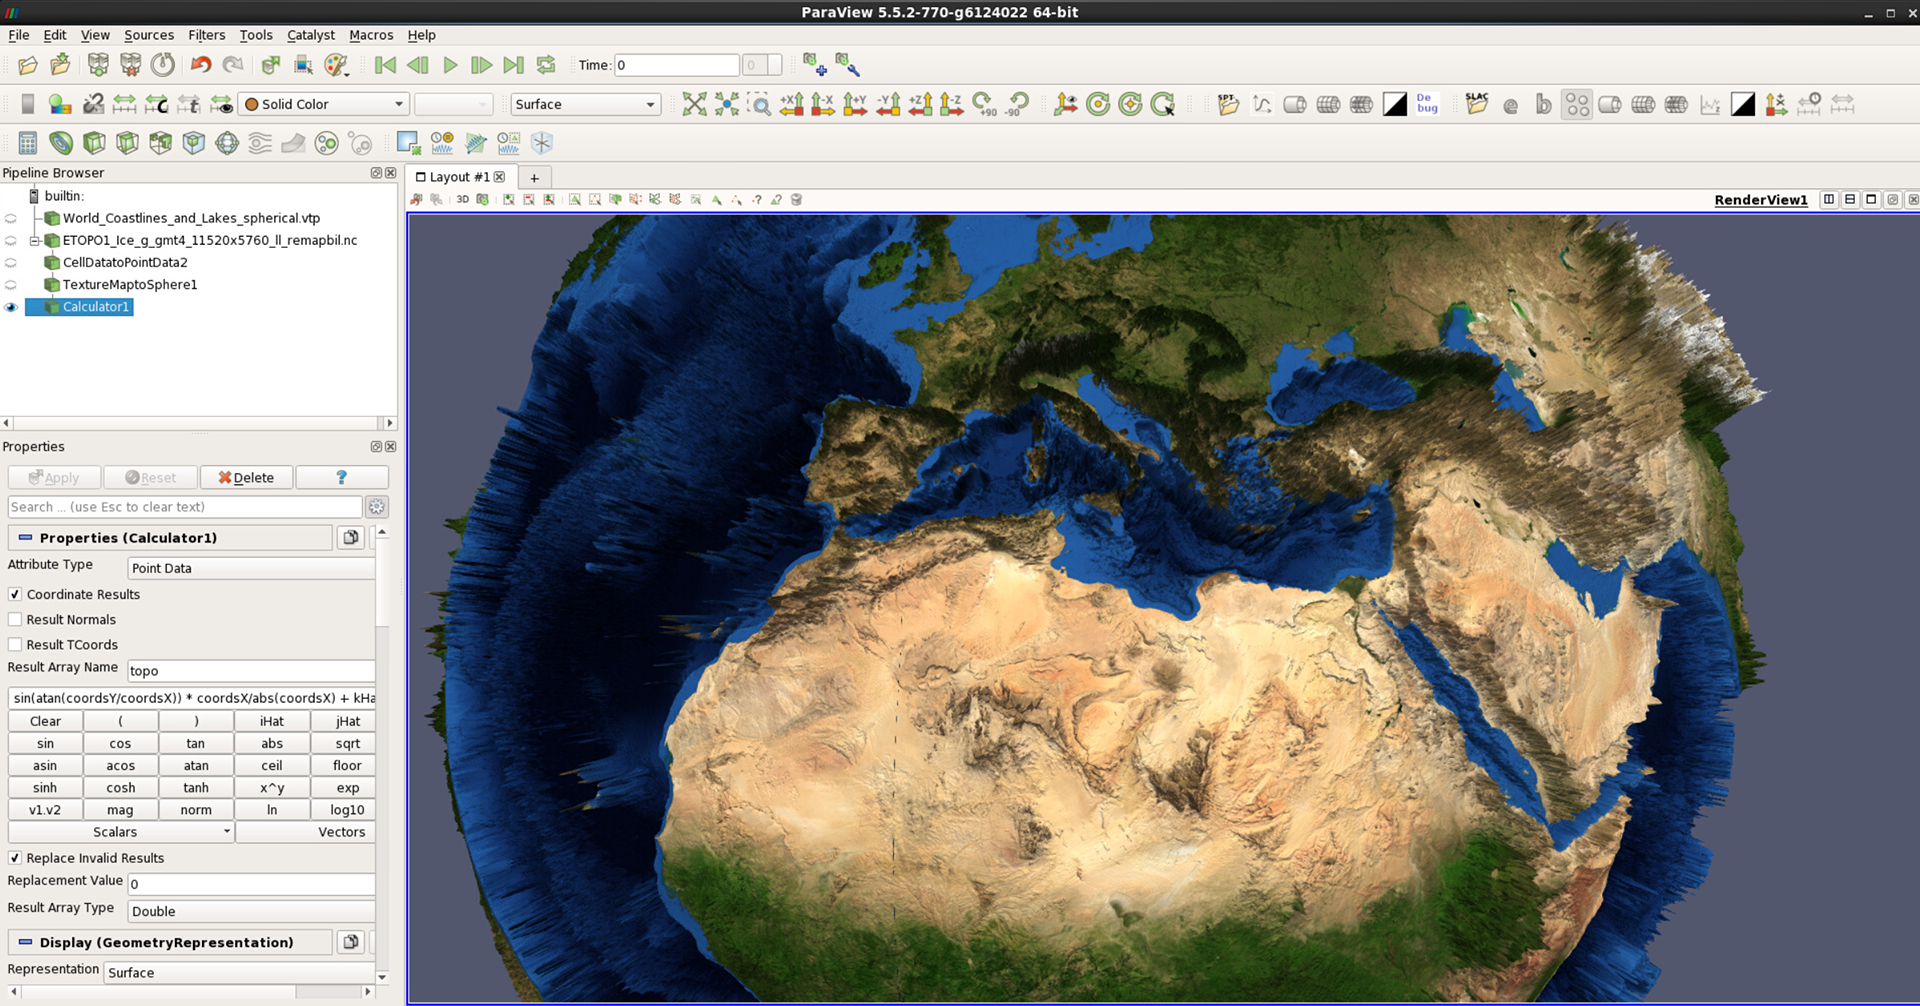The width and height of the screenshot is (1920, 1006).
Task: Click the iHat button
Action: coord(271,721)
